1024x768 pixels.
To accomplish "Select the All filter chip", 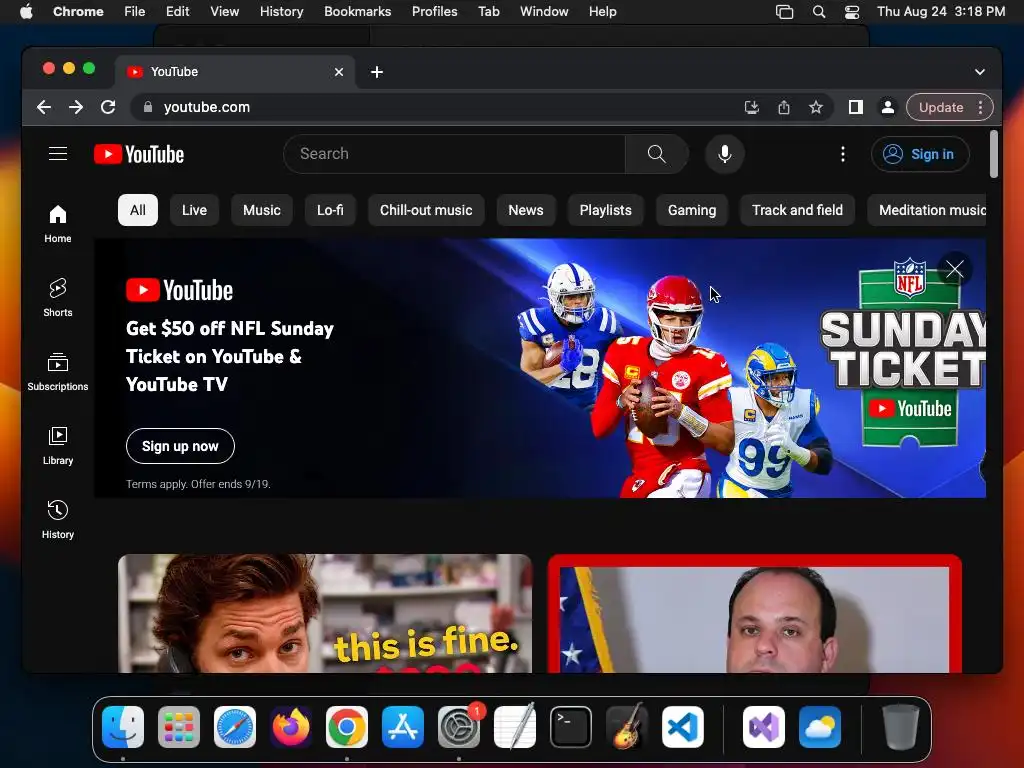I will coord(138,210).
